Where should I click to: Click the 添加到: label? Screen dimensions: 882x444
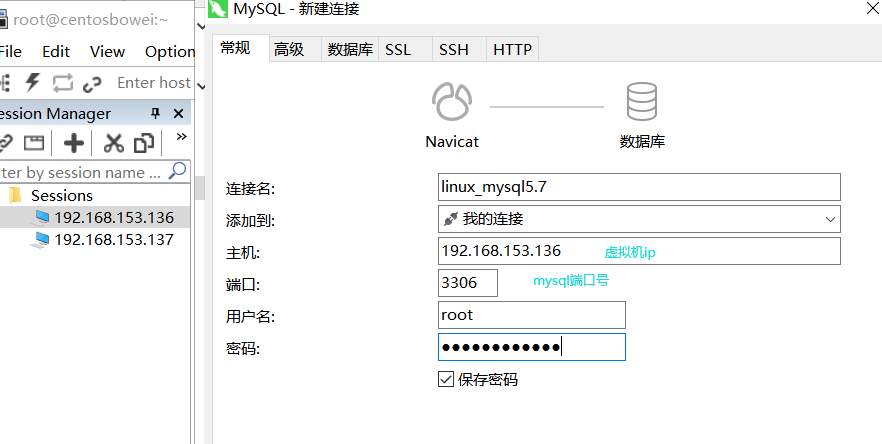[250, 221]
